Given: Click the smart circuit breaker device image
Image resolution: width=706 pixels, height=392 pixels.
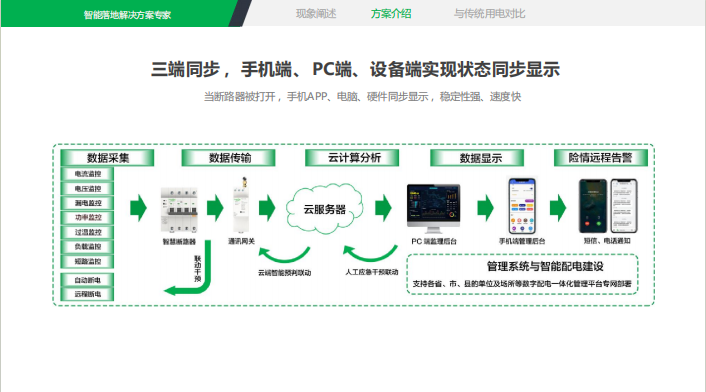Looking at the screenshot, I should pos(179,210).
